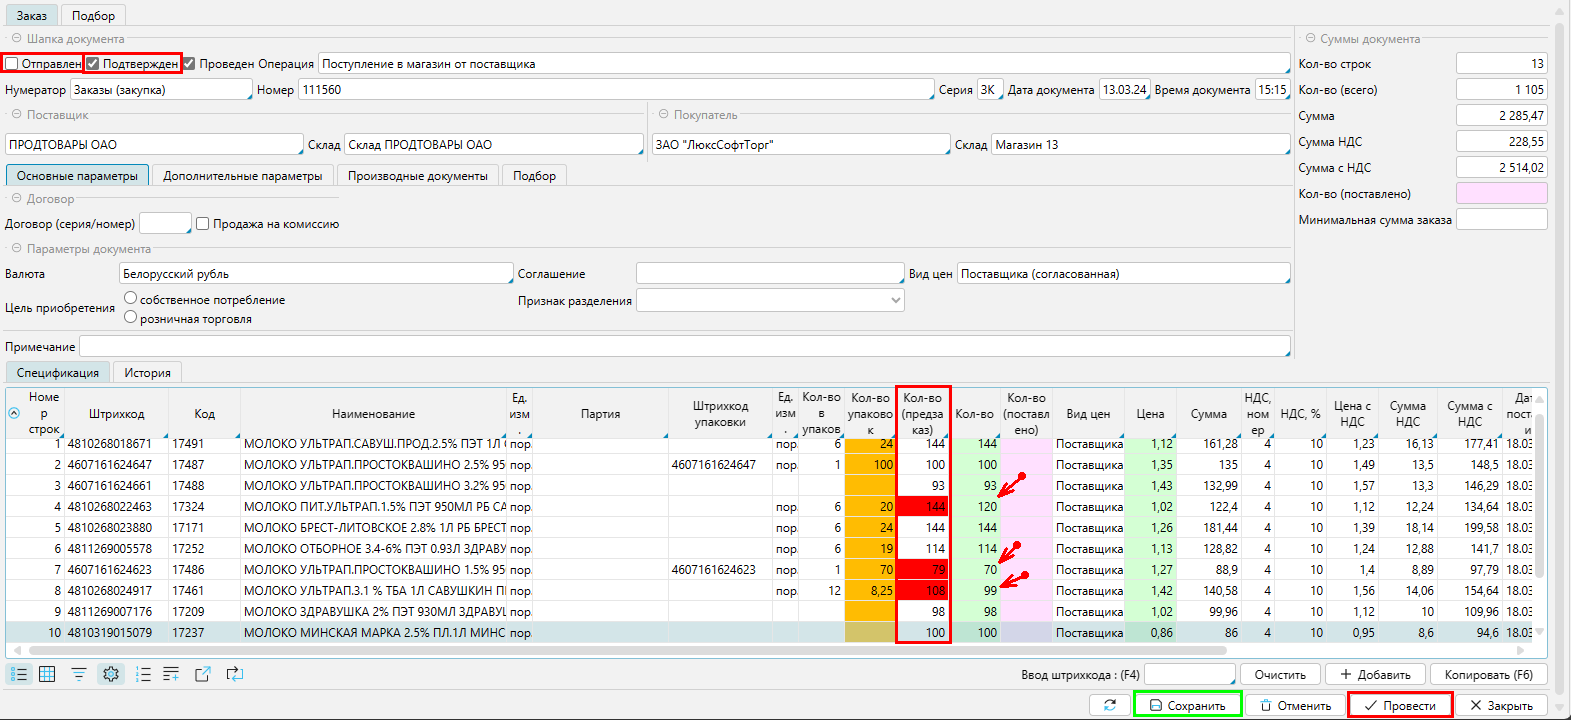Open the Признак разделения dropdown
Image resolution: width=1571 pixels, height=720 pixels.
(770, 300)
